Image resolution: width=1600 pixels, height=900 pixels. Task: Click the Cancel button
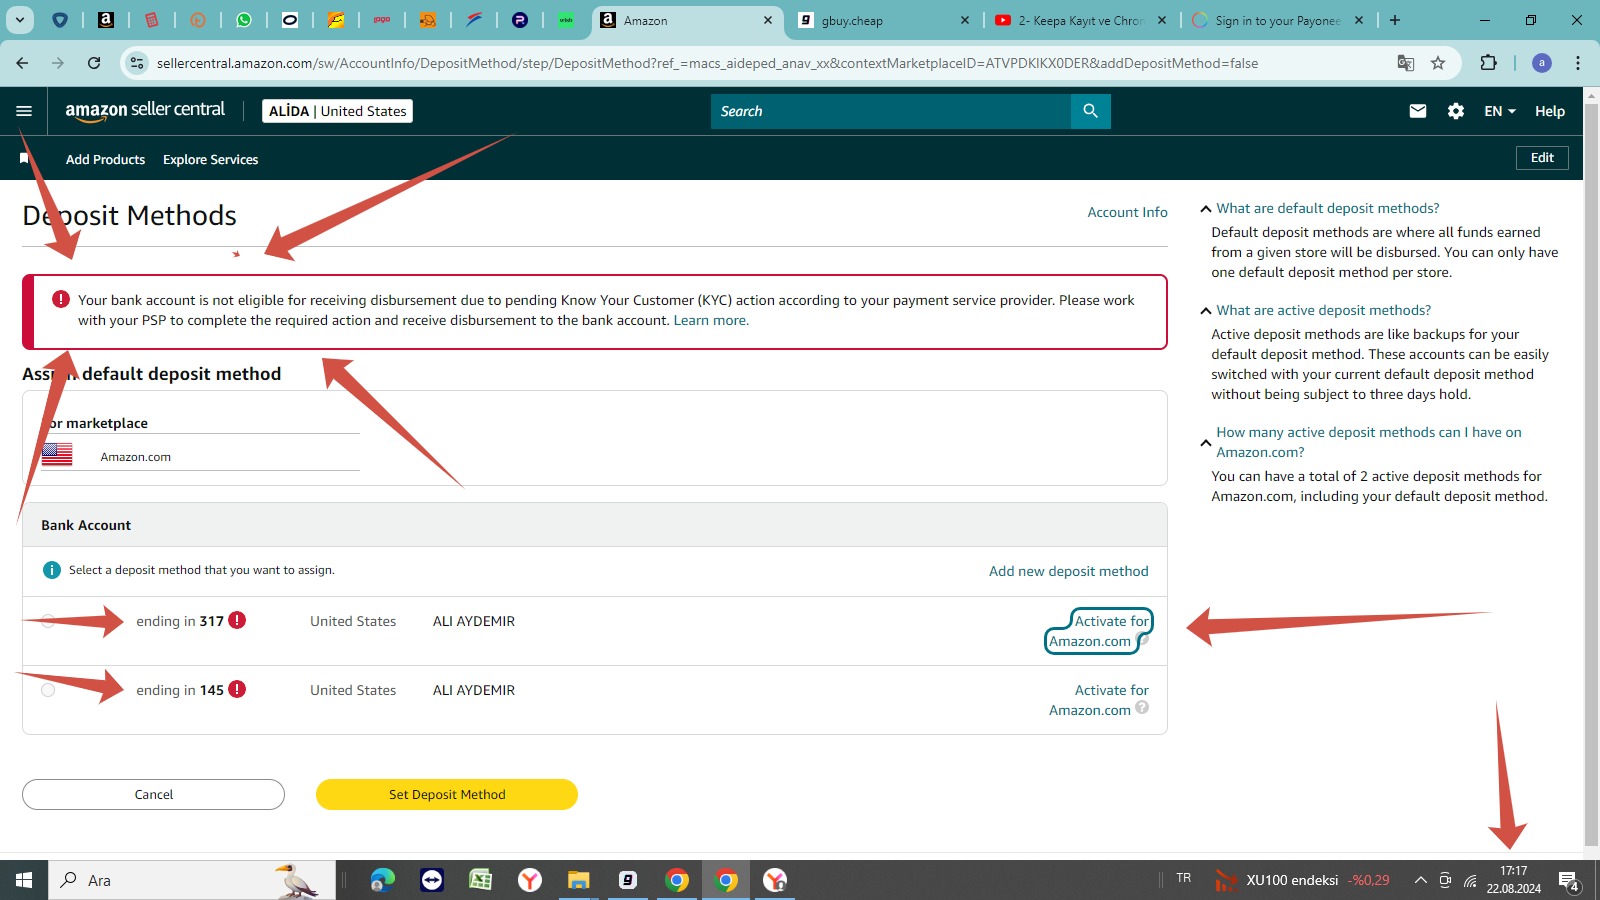pyautogui.click(x=153, y=794)
